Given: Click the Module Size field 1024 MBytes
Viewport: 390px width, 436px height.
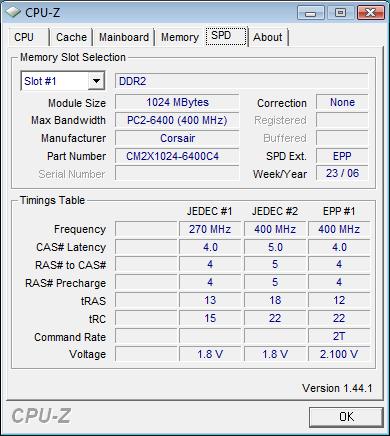Looking at the screenshot, I should [x=177, y=102].
